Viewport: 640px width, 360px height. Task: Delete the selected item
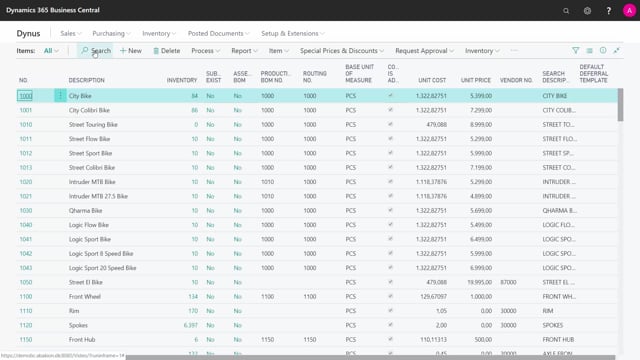[x=167, y=51]
